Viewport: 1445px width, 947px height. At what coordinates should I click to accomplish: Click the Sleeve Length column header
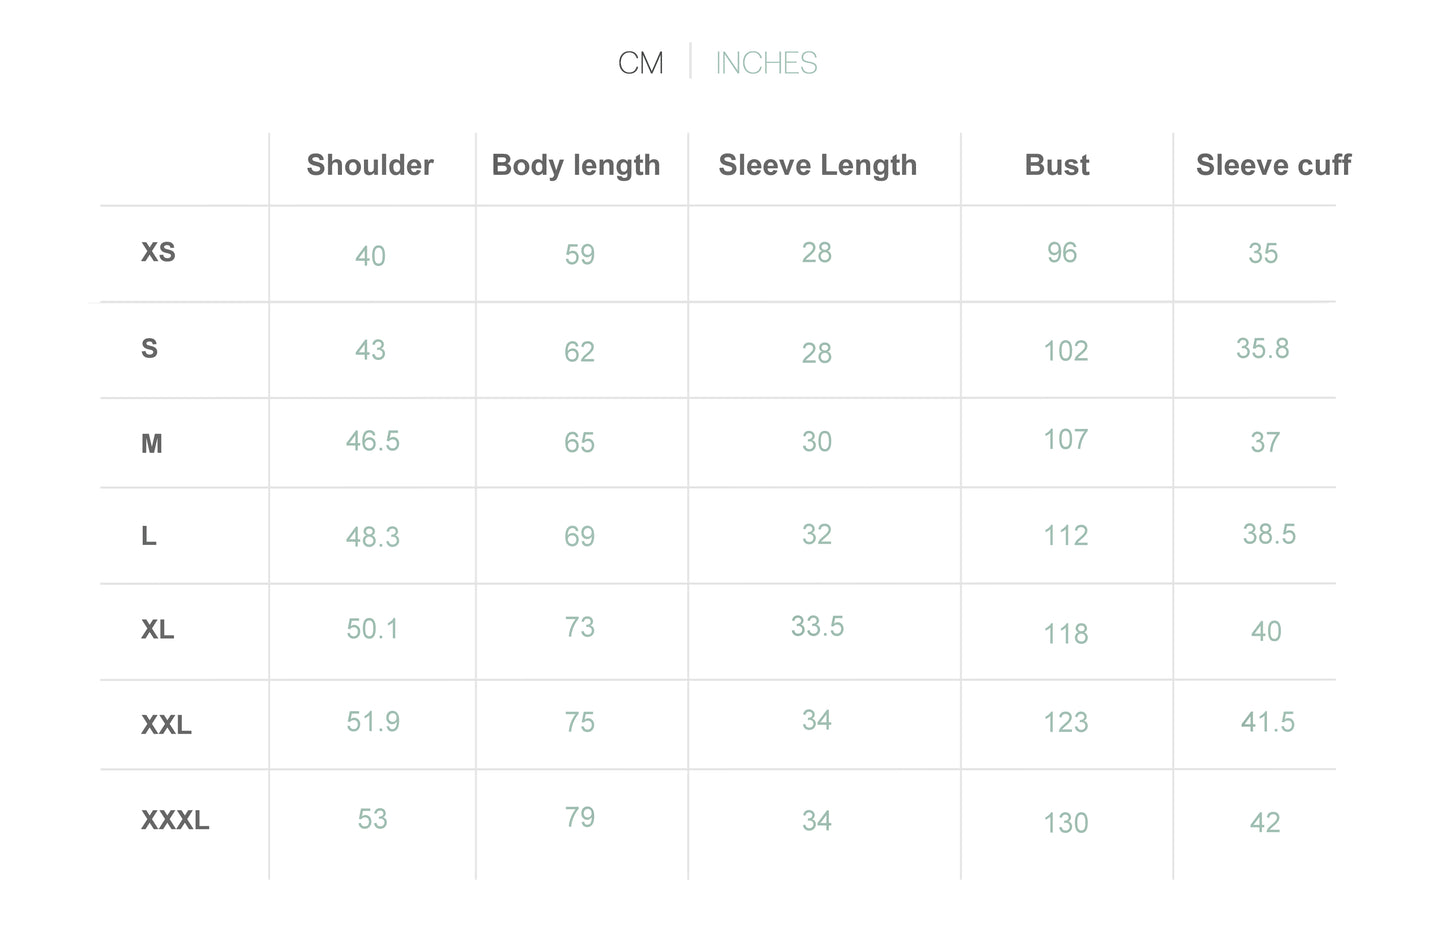point(818,166)
